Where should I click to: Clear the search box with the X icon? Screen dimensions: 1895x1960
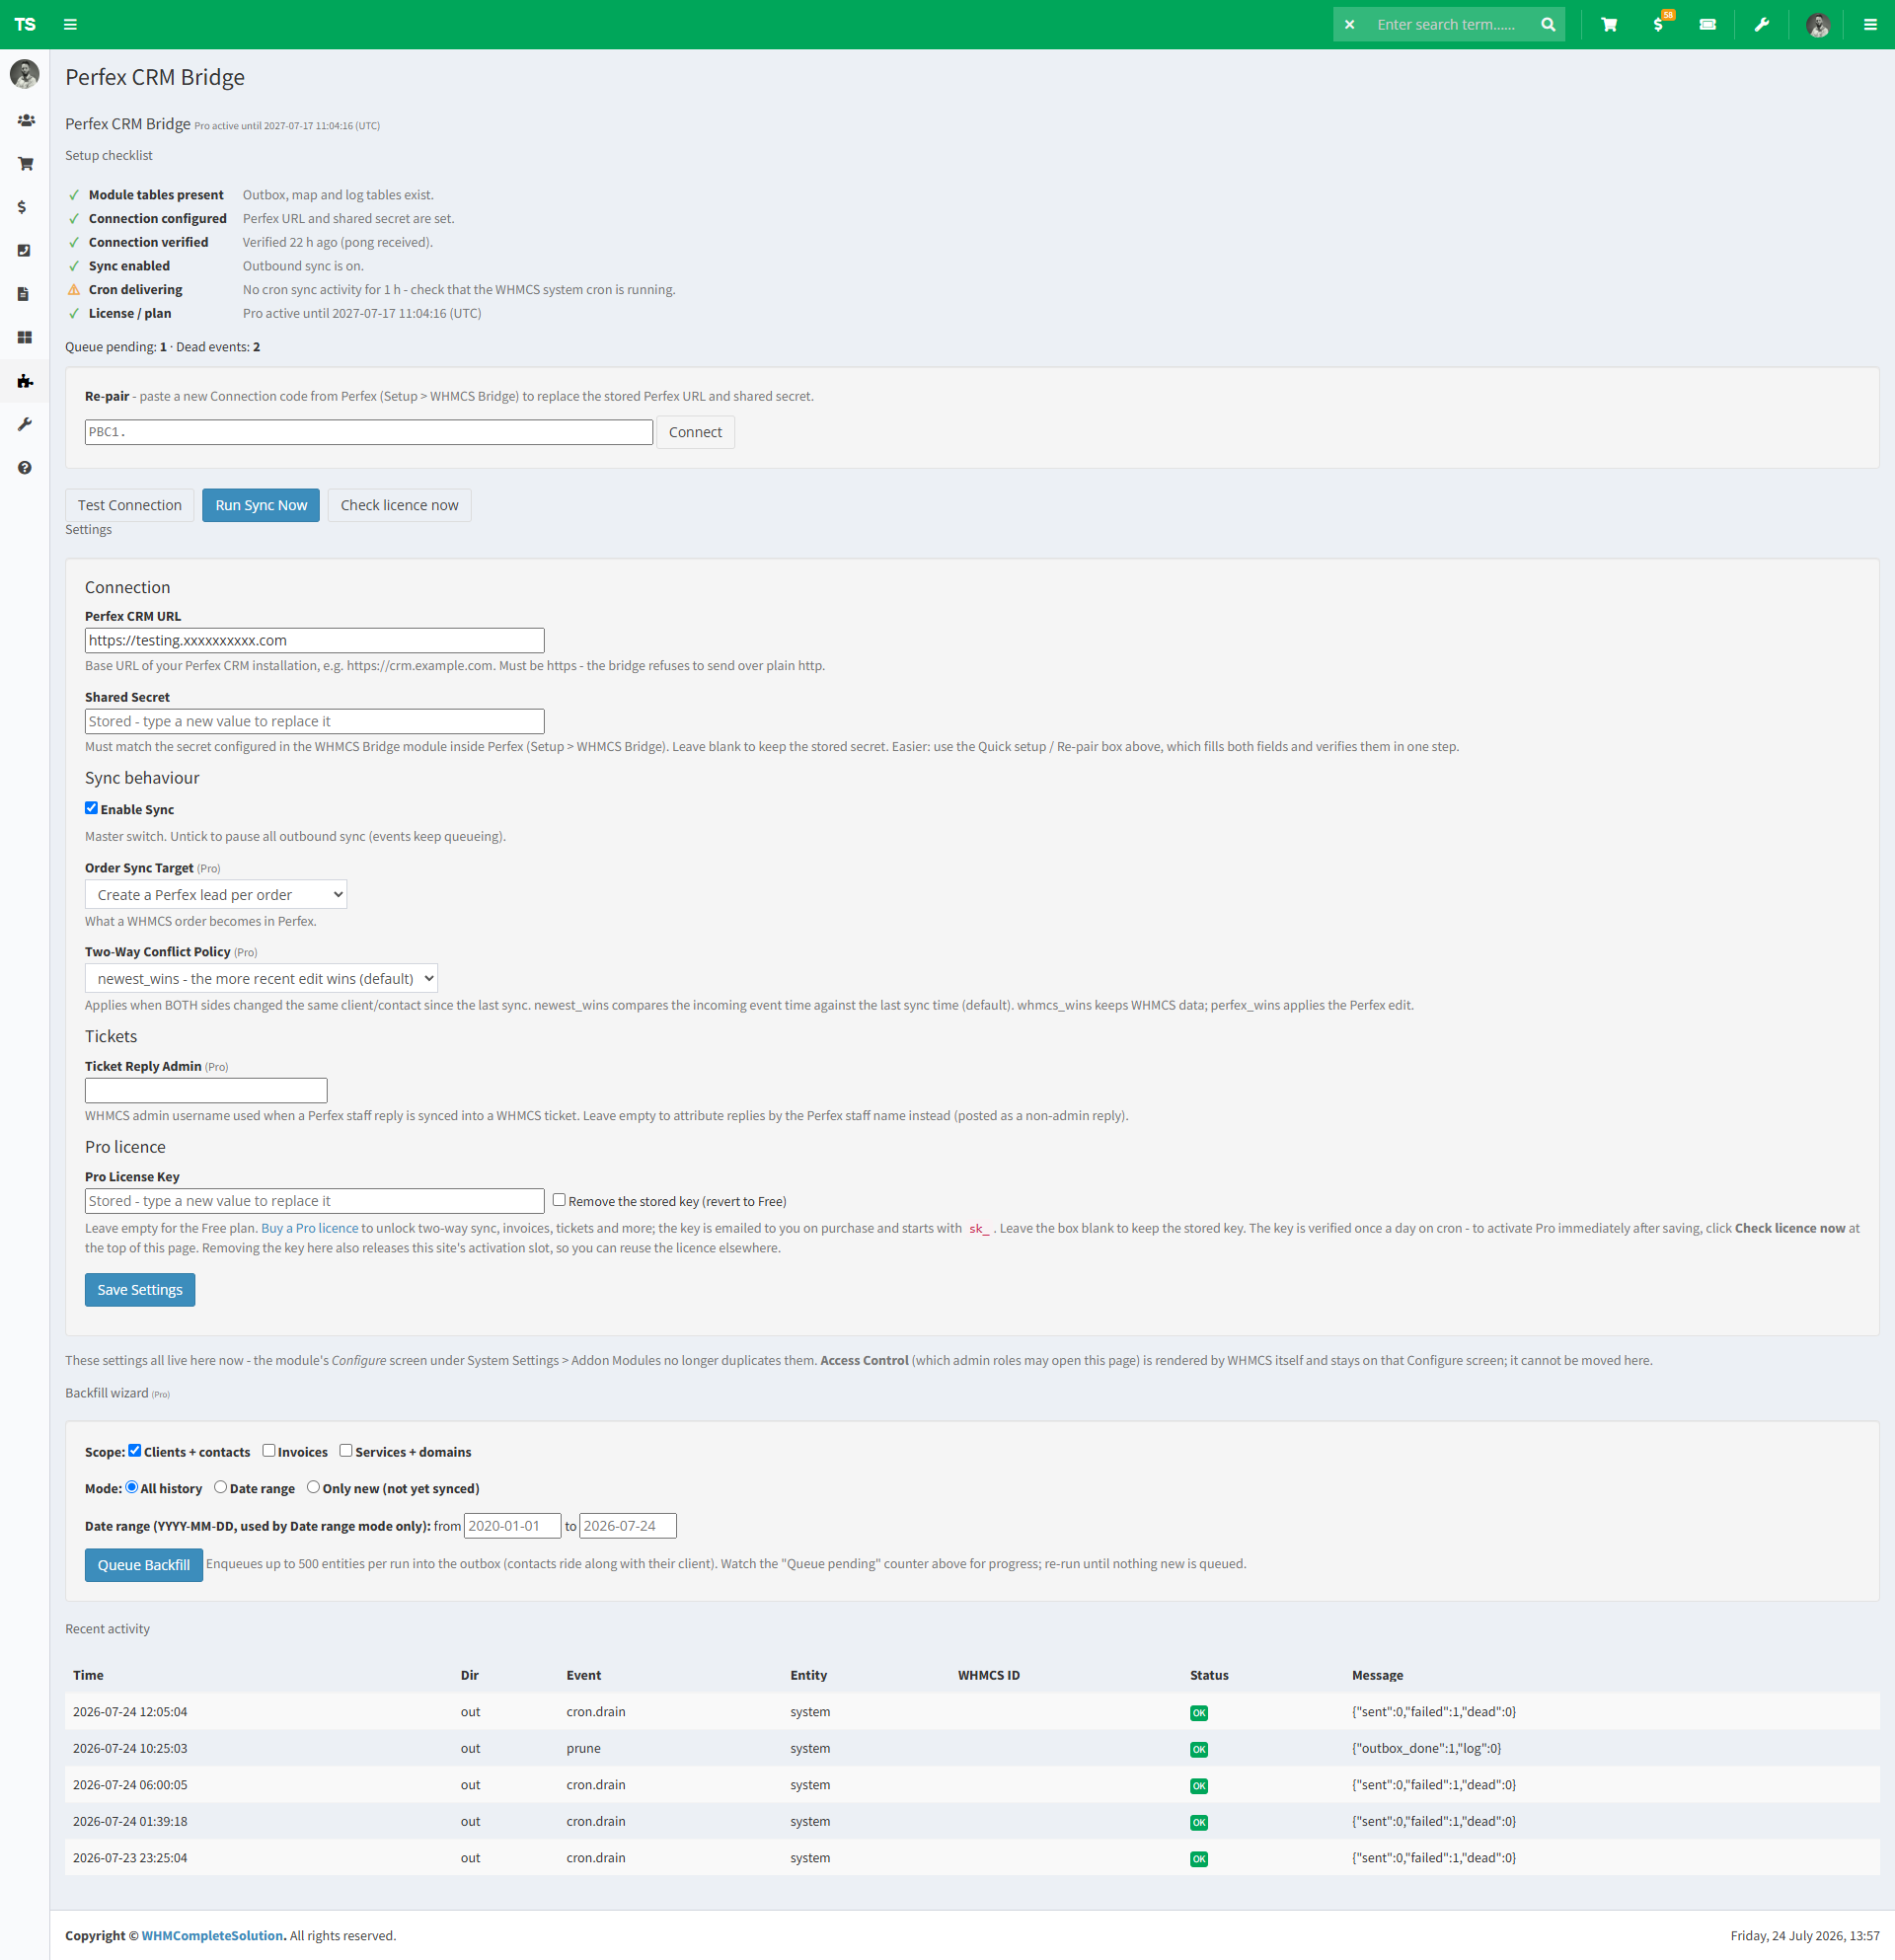tap(1350, 24)
